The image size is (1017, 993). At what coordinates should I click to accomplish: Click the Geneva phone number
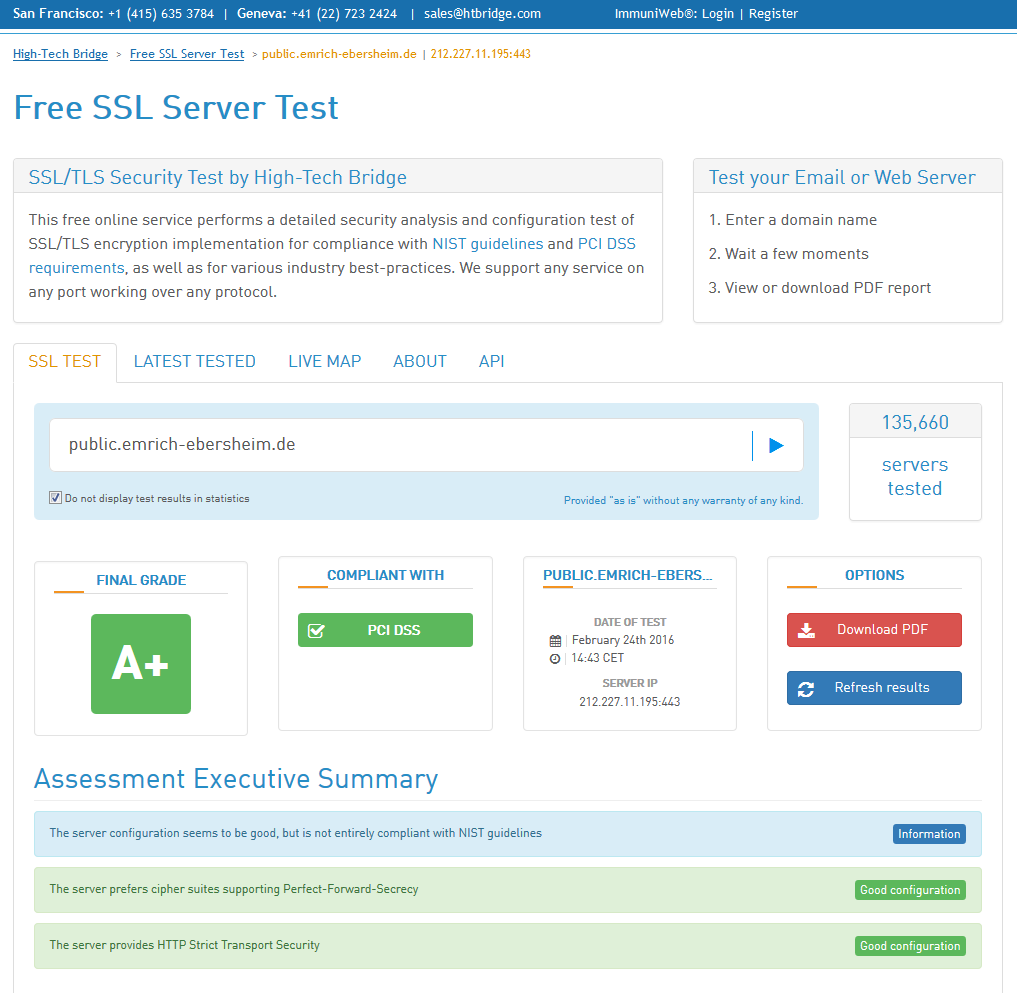(x=344, y=14)
